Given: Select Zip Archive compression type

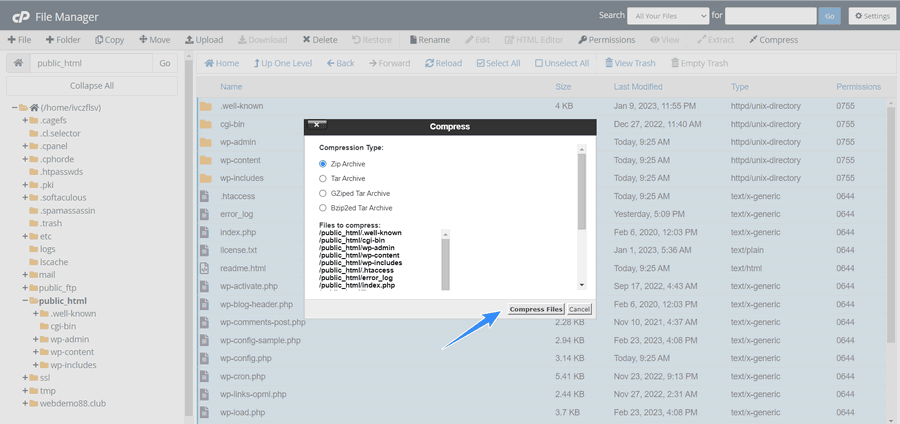Looking at the screenshot, I should (323, 164).
